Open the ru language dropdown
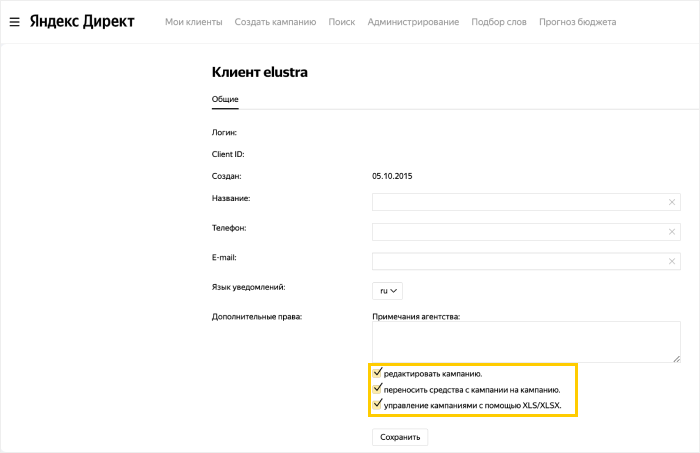The height and width of the screenshot is (453, 700). 387,291
